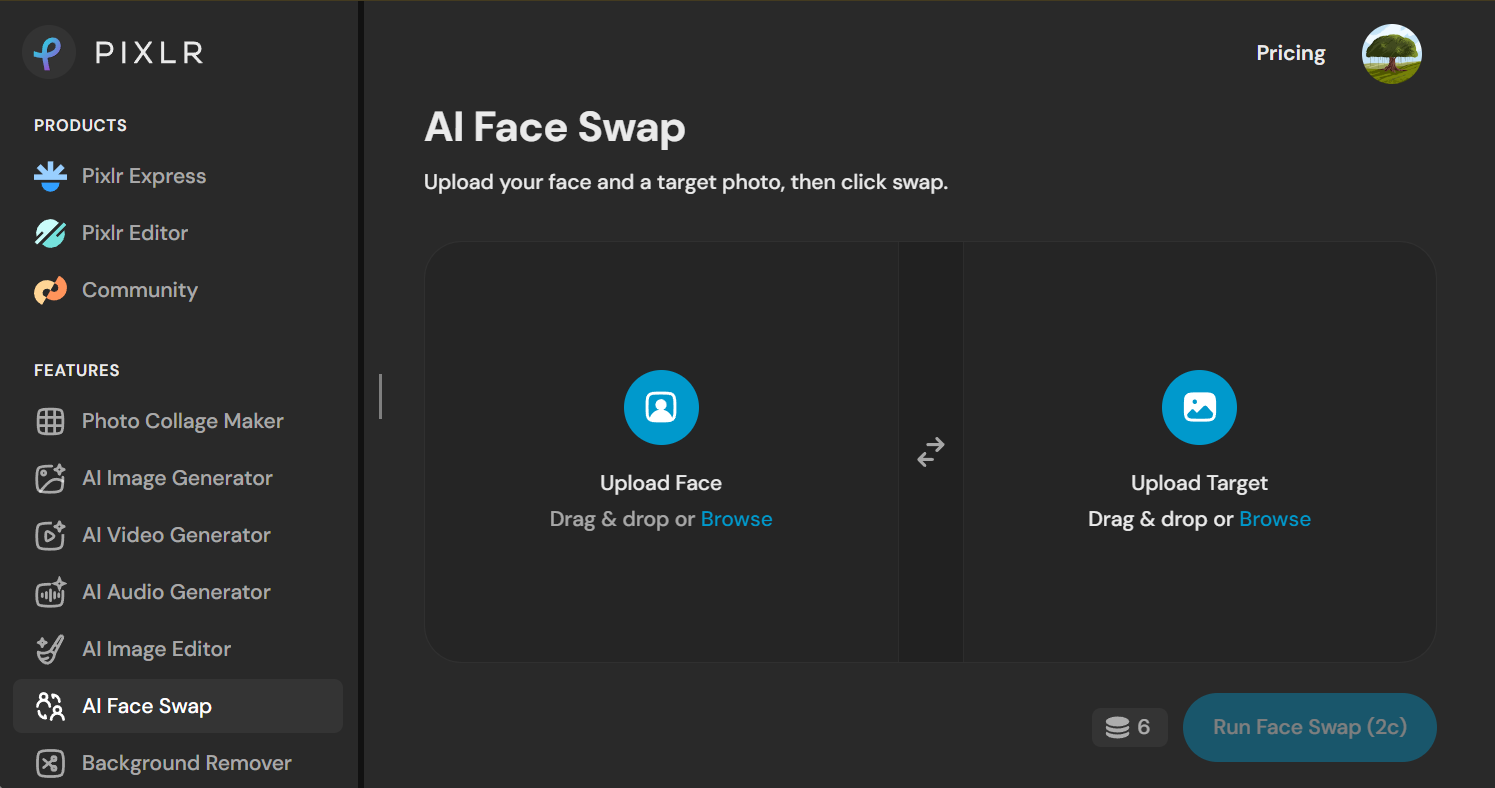Screen dimensions: 1495x788
Task: Open the user profile avatar
Action: [x=1392, y=54]
